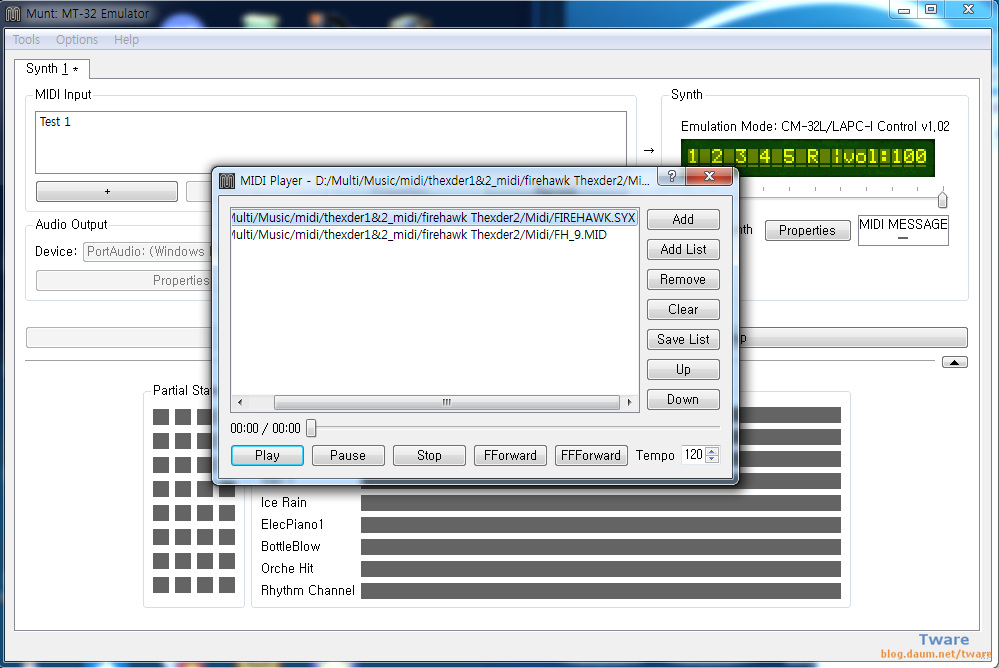Open the Help menu
This screenshot has width=999, height=668.
126,40
